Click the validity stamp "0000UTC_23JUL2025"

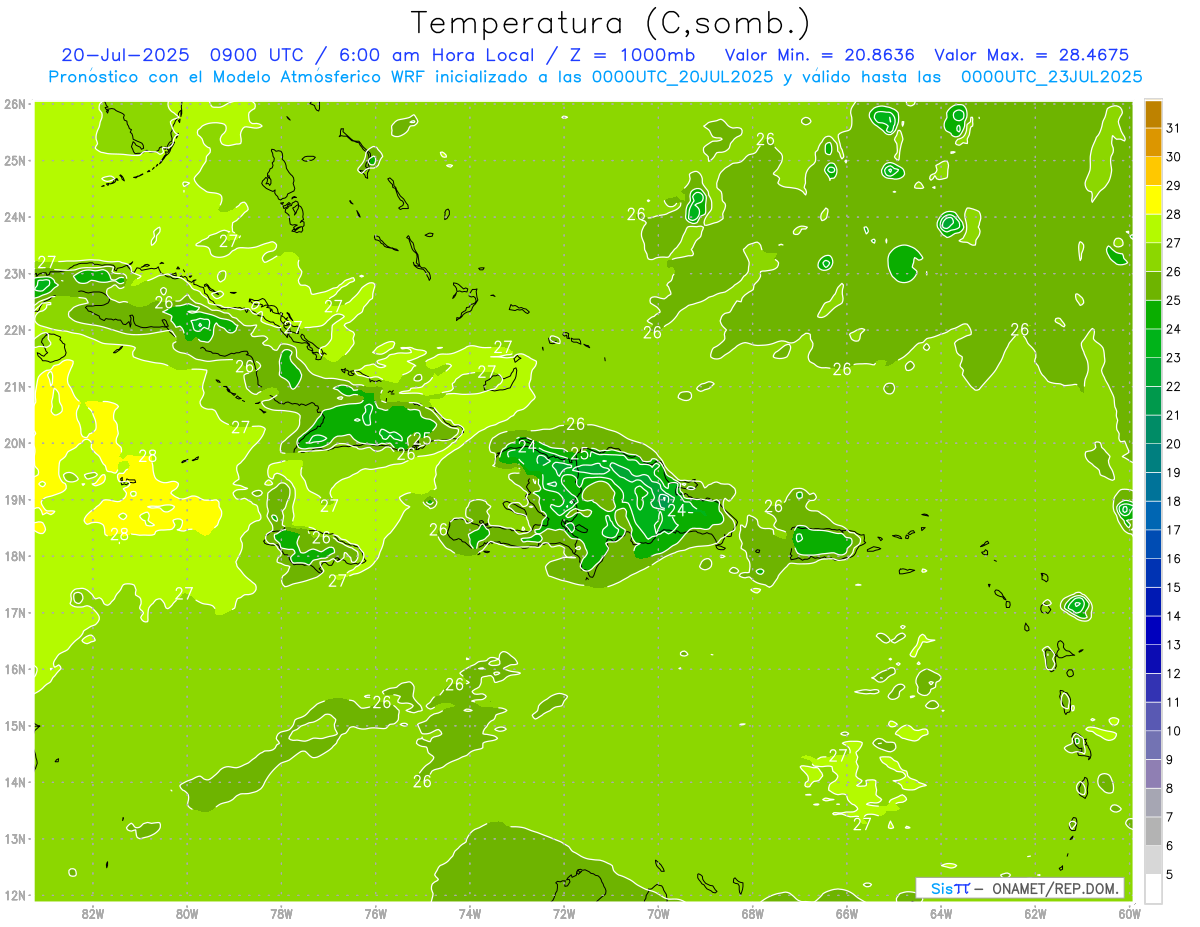tap(1051, 77)
